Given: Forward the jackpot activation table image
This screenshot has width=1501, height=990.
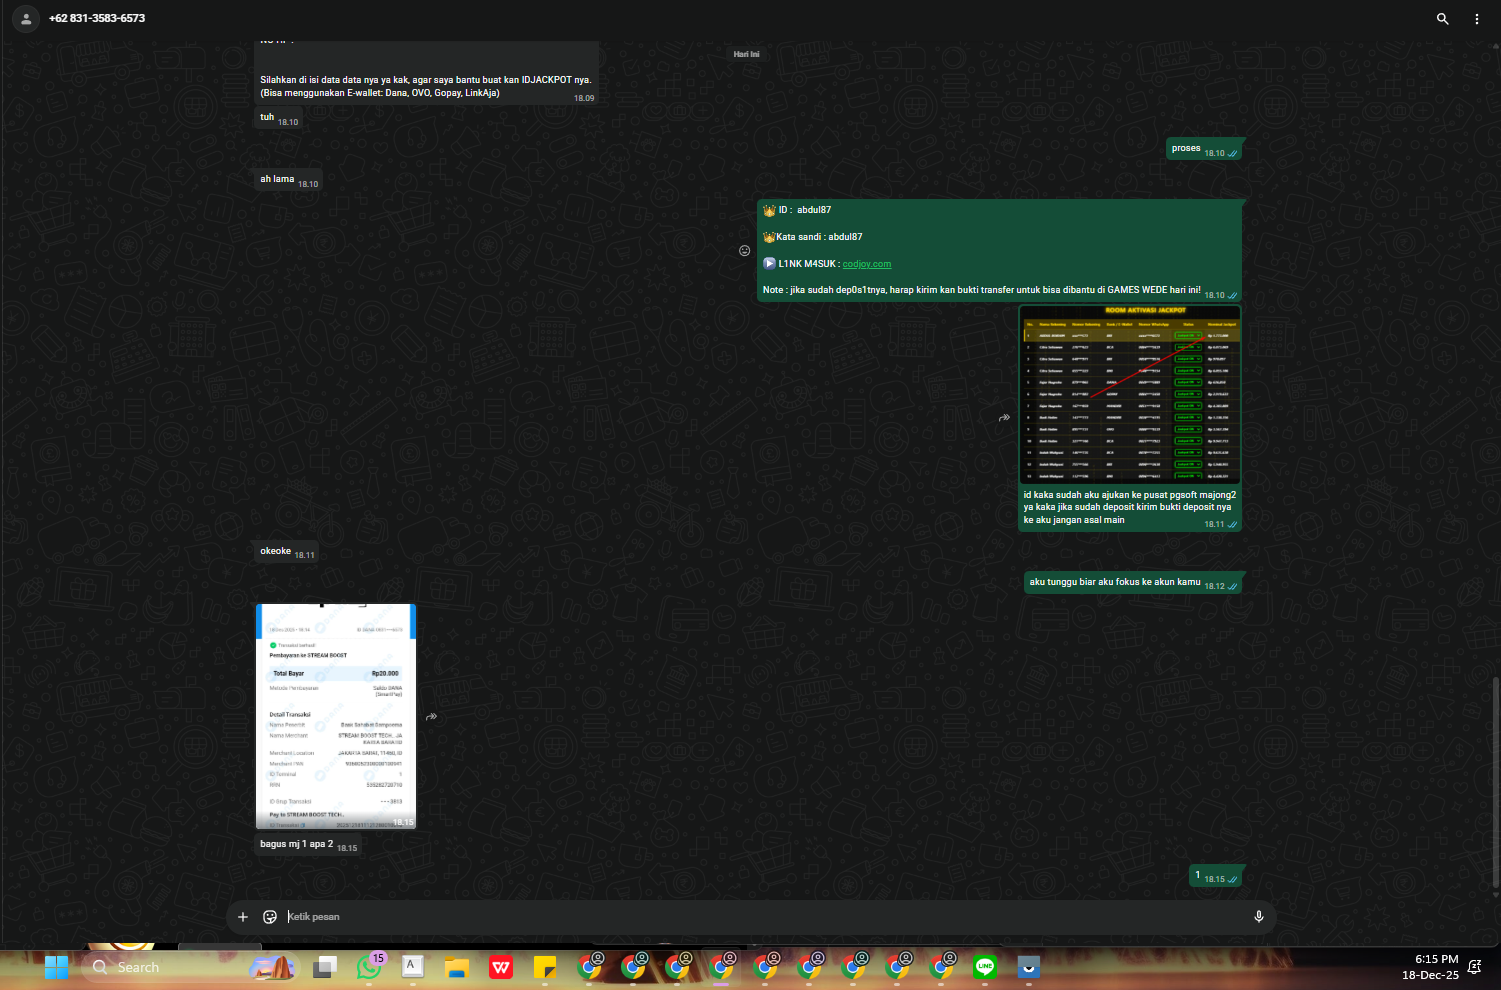Looking at the screenshot, I should pyautogui.click(x=1004, y=417).
